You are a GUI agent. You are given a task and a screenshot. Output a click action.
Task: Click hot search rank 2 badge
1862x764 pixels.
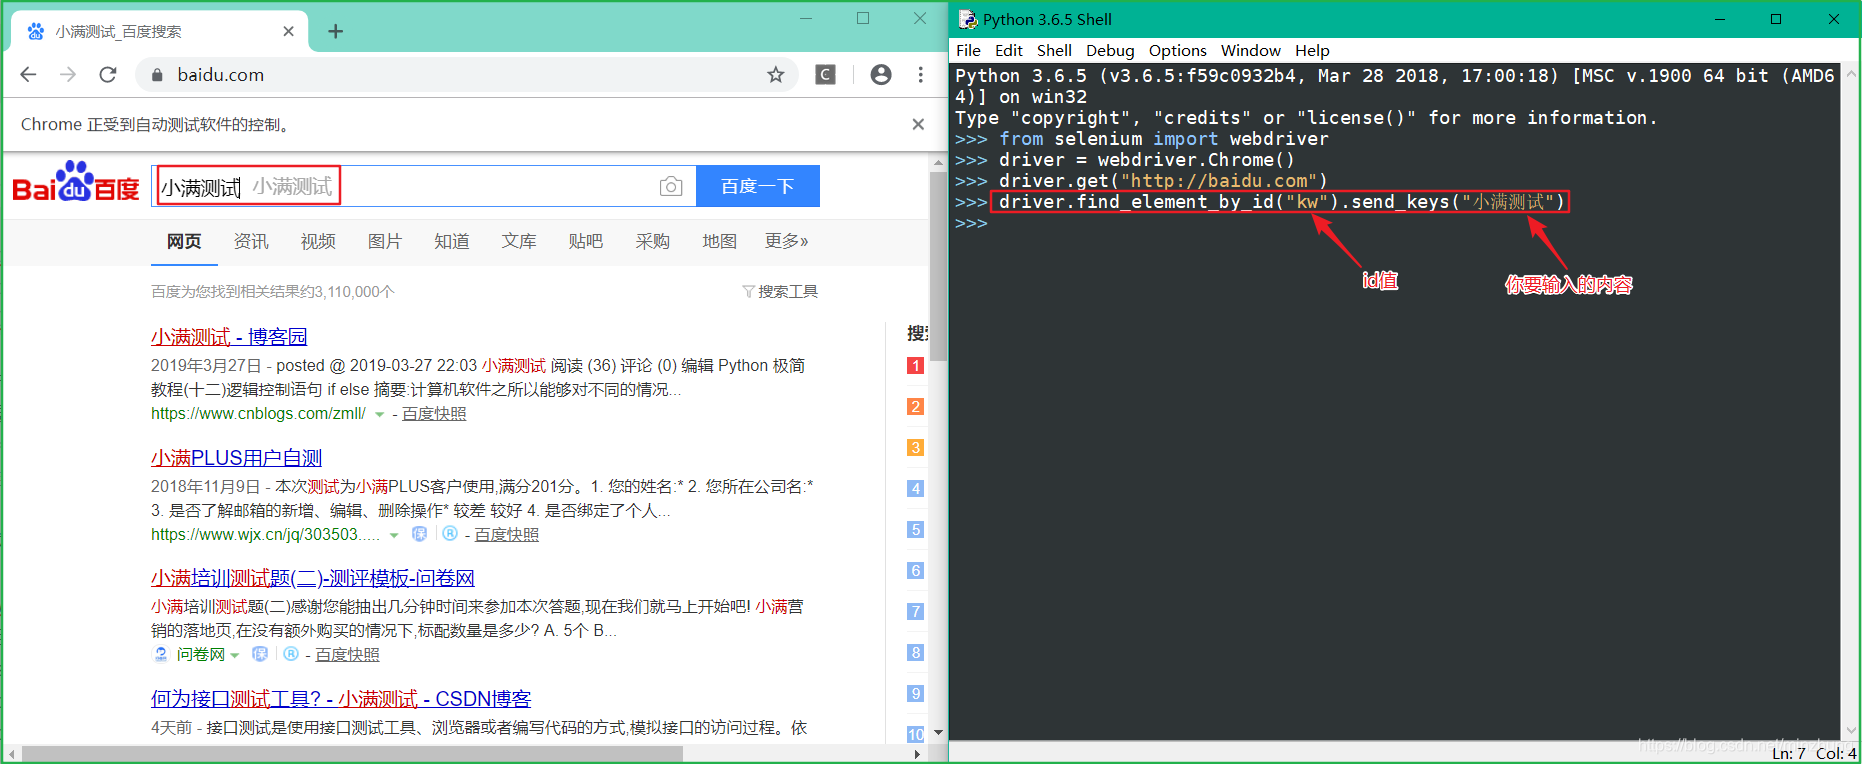915,407
